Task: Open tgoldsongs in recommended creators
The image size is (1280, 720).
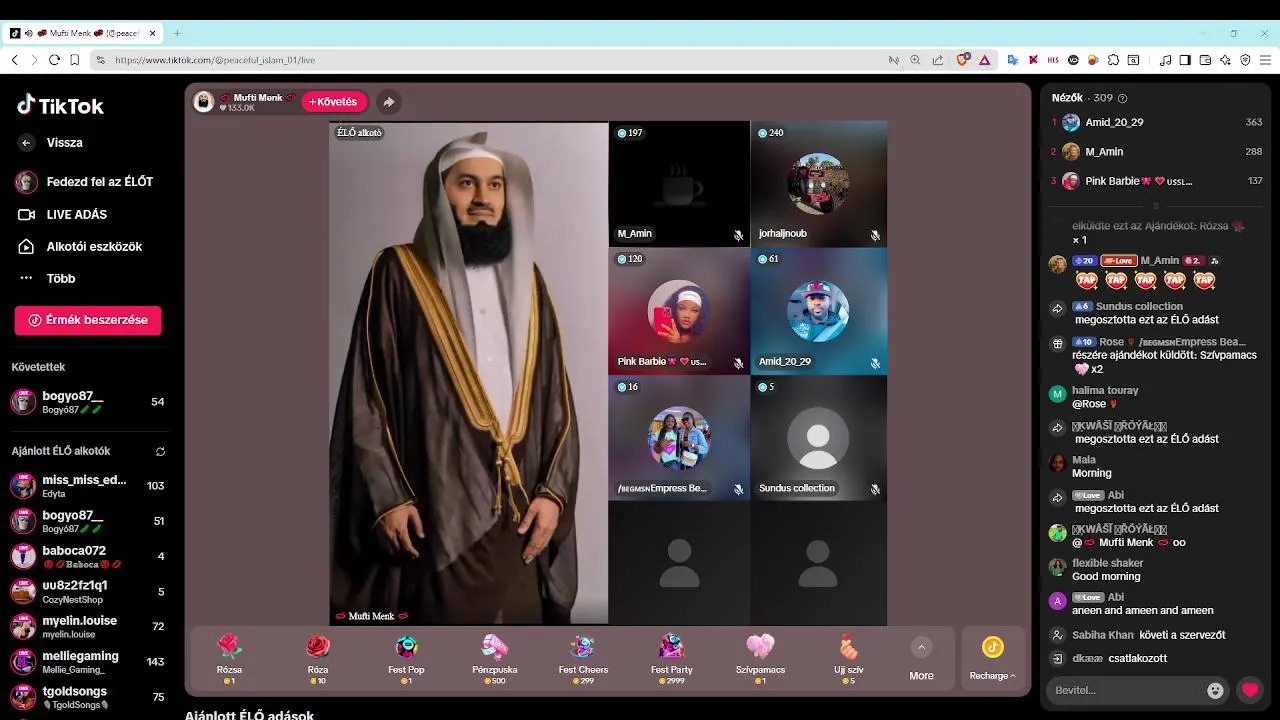Action: [x=88, y=697]
